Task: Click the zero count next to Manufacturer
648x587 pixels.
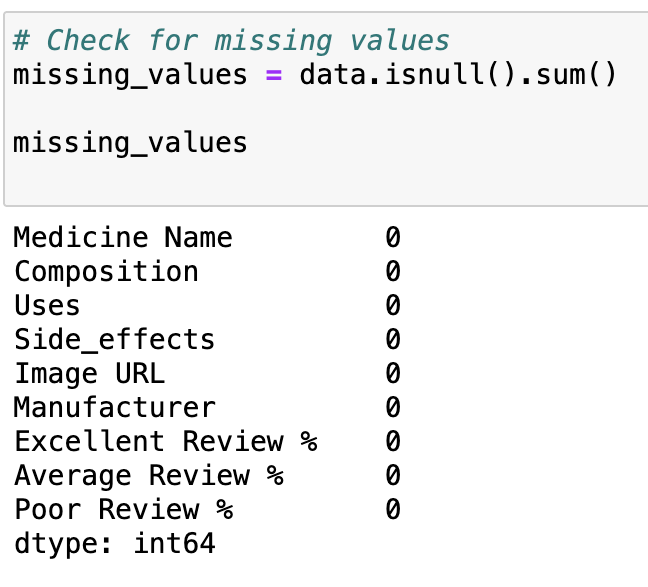Action: pos(392,407)
